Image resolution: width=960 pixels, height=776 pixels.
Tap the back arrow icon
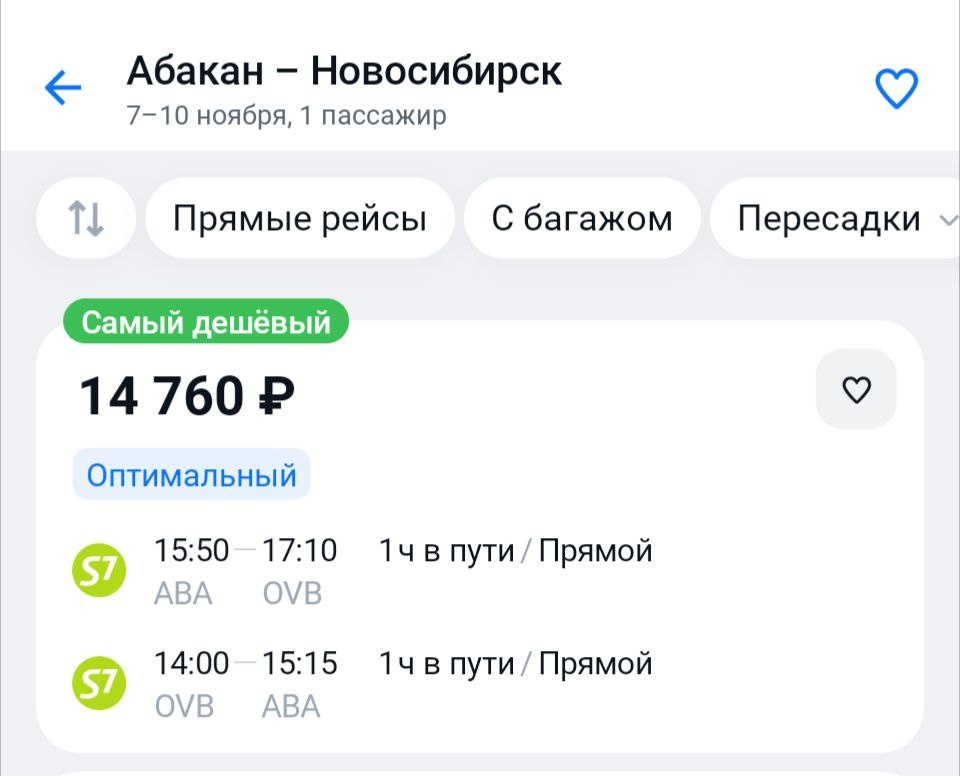click(62, 89)
